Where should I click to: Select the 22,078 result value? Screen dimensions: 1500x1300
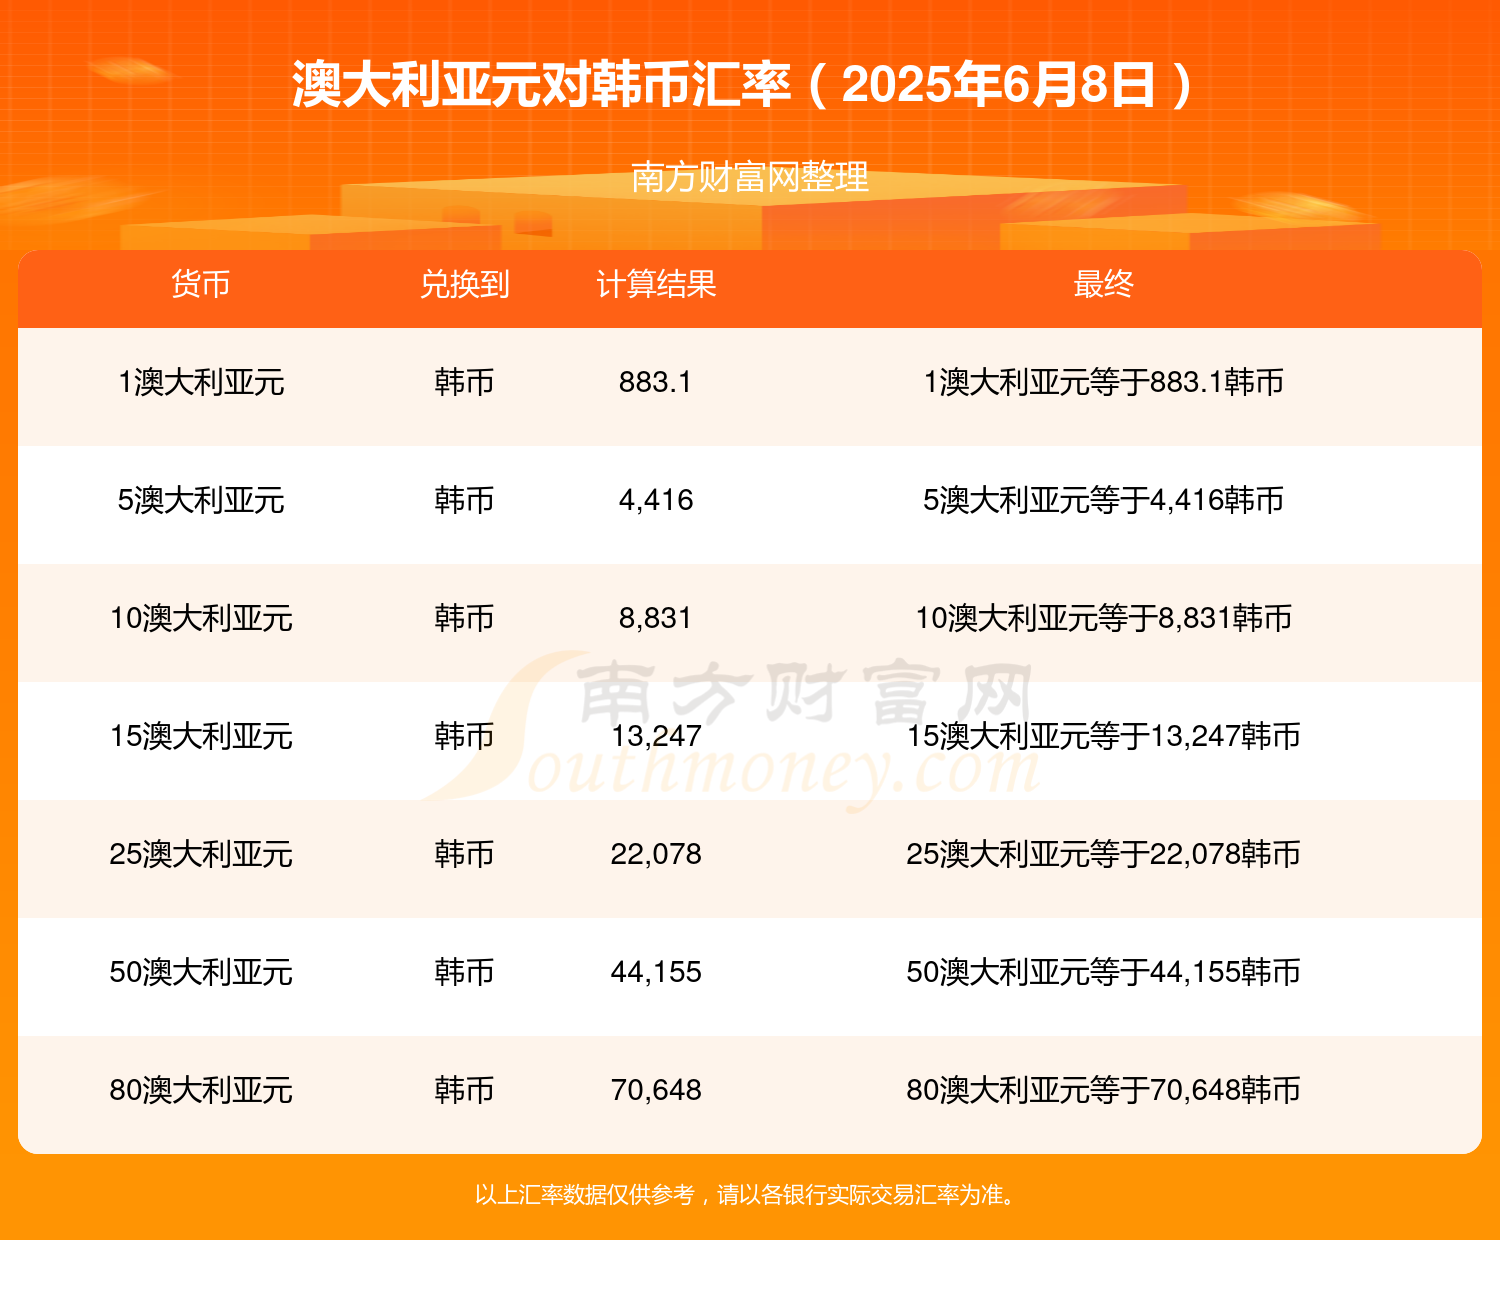pos(656,854)
